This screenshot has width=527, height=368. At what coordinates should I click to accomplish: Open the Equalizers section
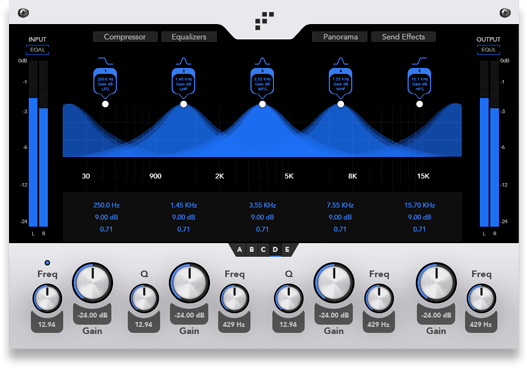(x=189, y=37)
